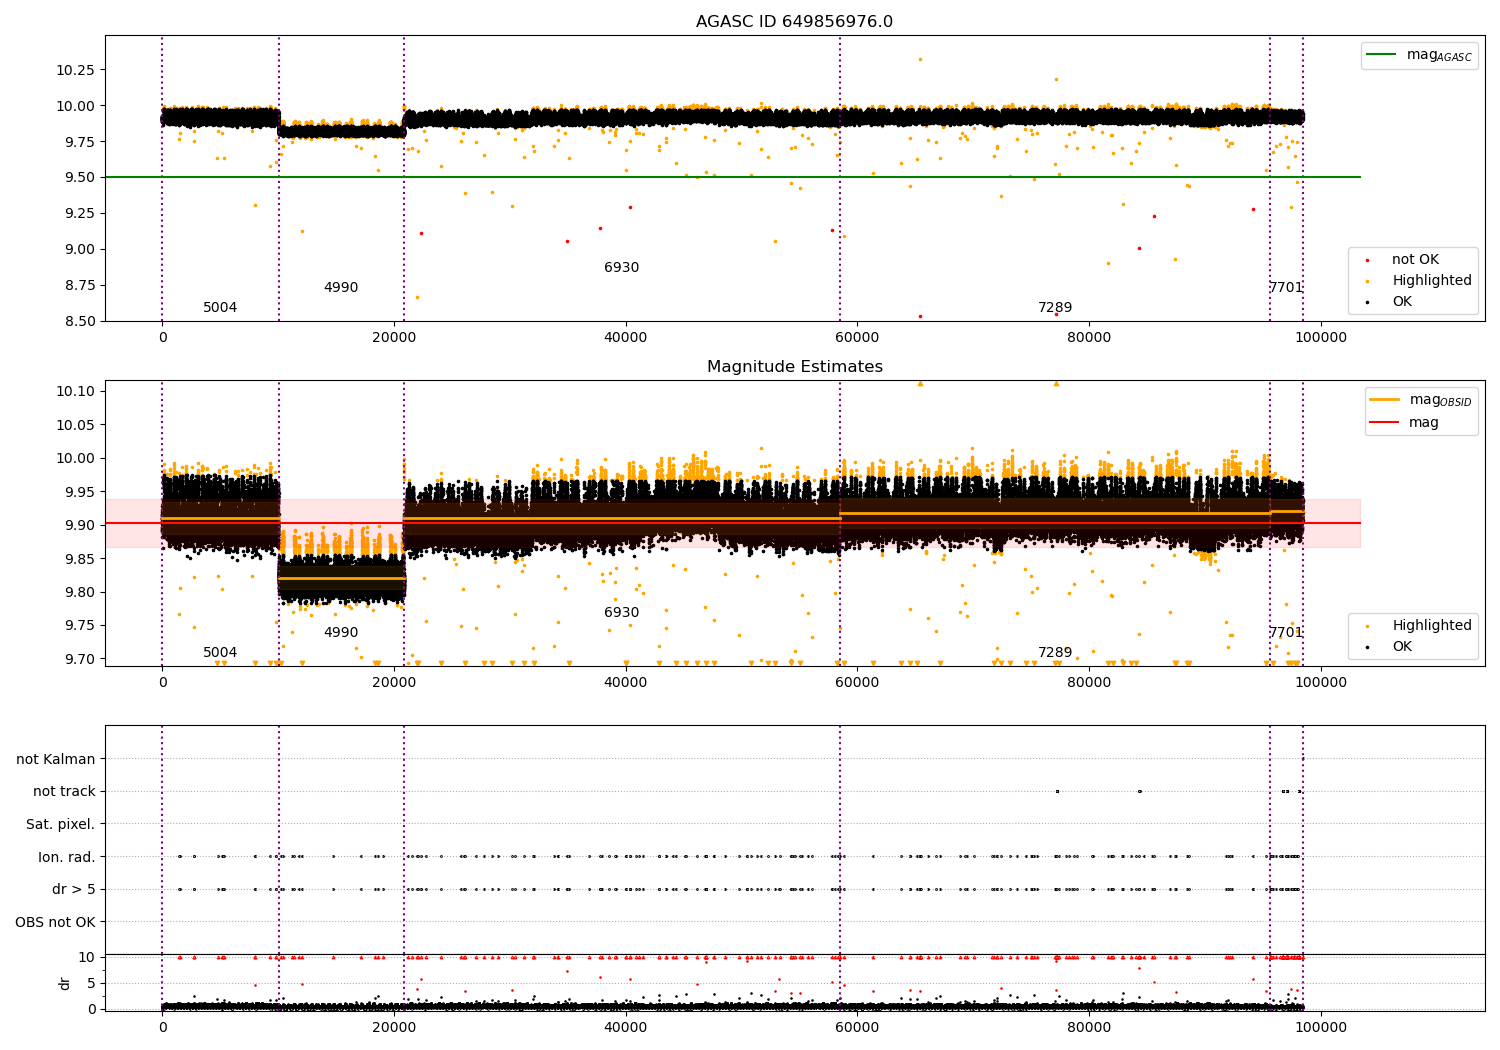Click the 10 y-axis tick in the dr panel
This screenshot has width=1500, height=1050.
click(x=87, y=957)
